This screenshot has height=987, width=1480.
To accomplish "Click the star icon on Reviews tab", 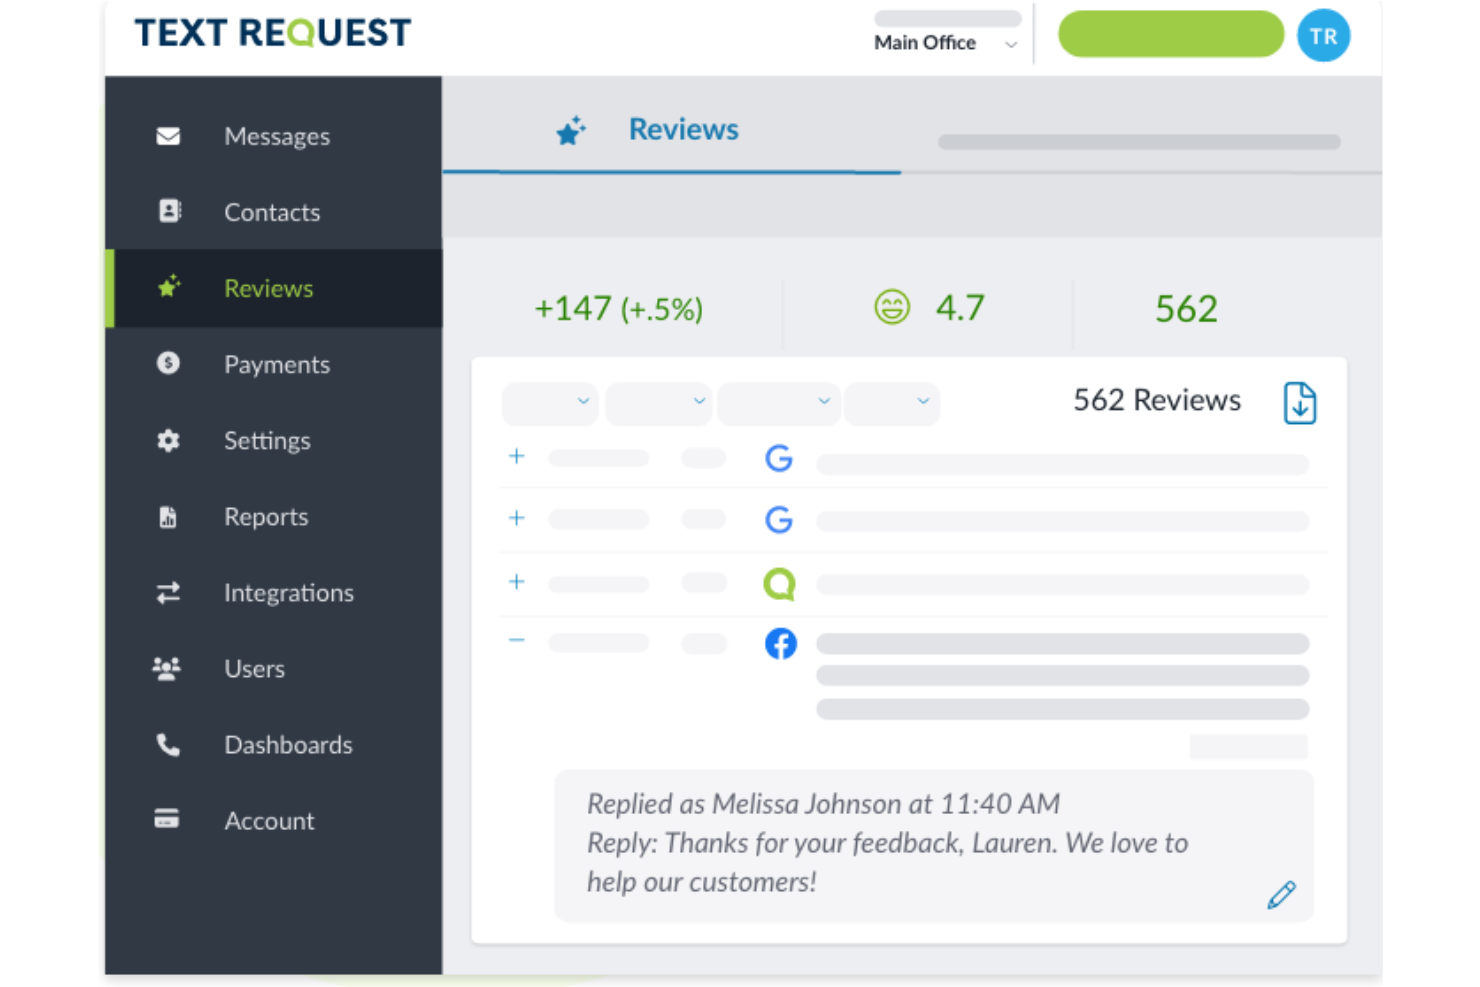I will (571, 131).
